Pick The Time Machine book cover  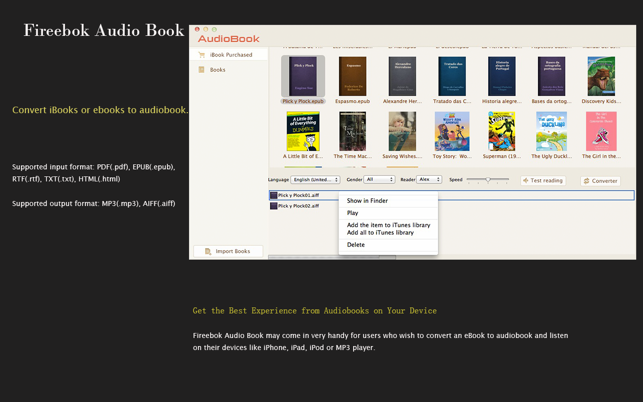click(x=352, y=132)
